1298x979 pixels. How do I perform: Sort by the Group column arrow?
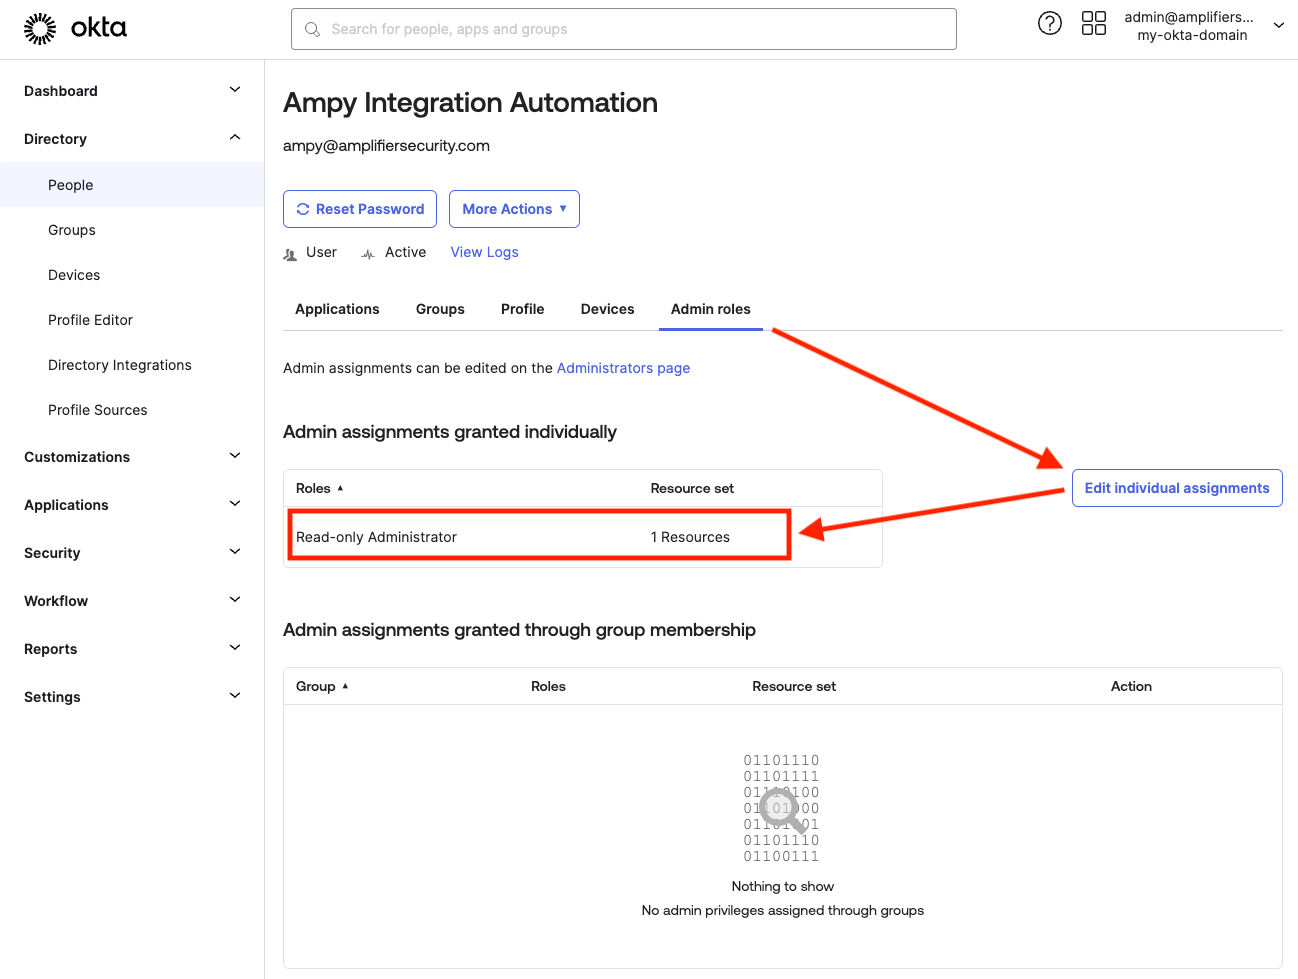coord(345,686)
